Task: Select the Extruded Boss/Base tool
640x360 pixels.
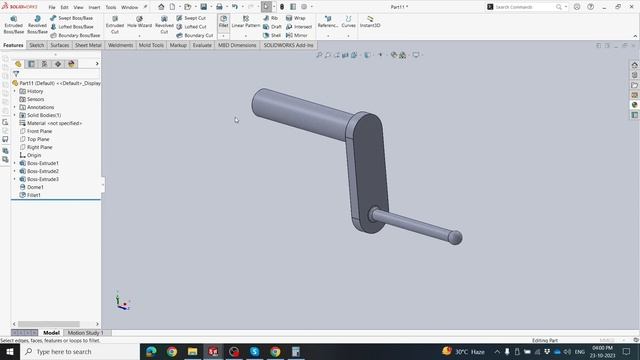Action: pyautogui.click(x=13, y=24)
